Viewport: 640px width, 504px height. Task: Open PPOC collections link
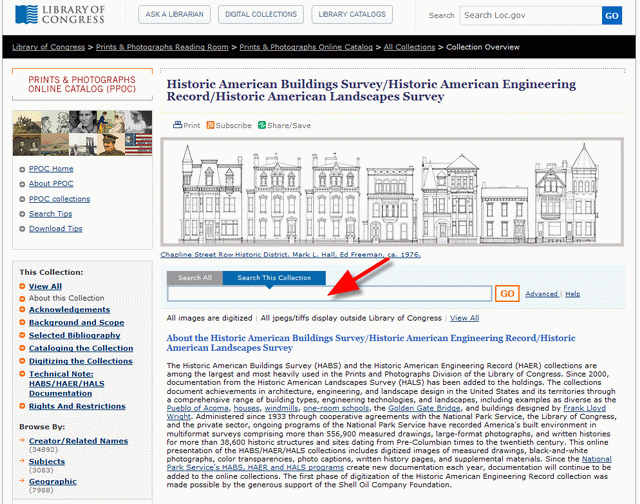point(59,199)
